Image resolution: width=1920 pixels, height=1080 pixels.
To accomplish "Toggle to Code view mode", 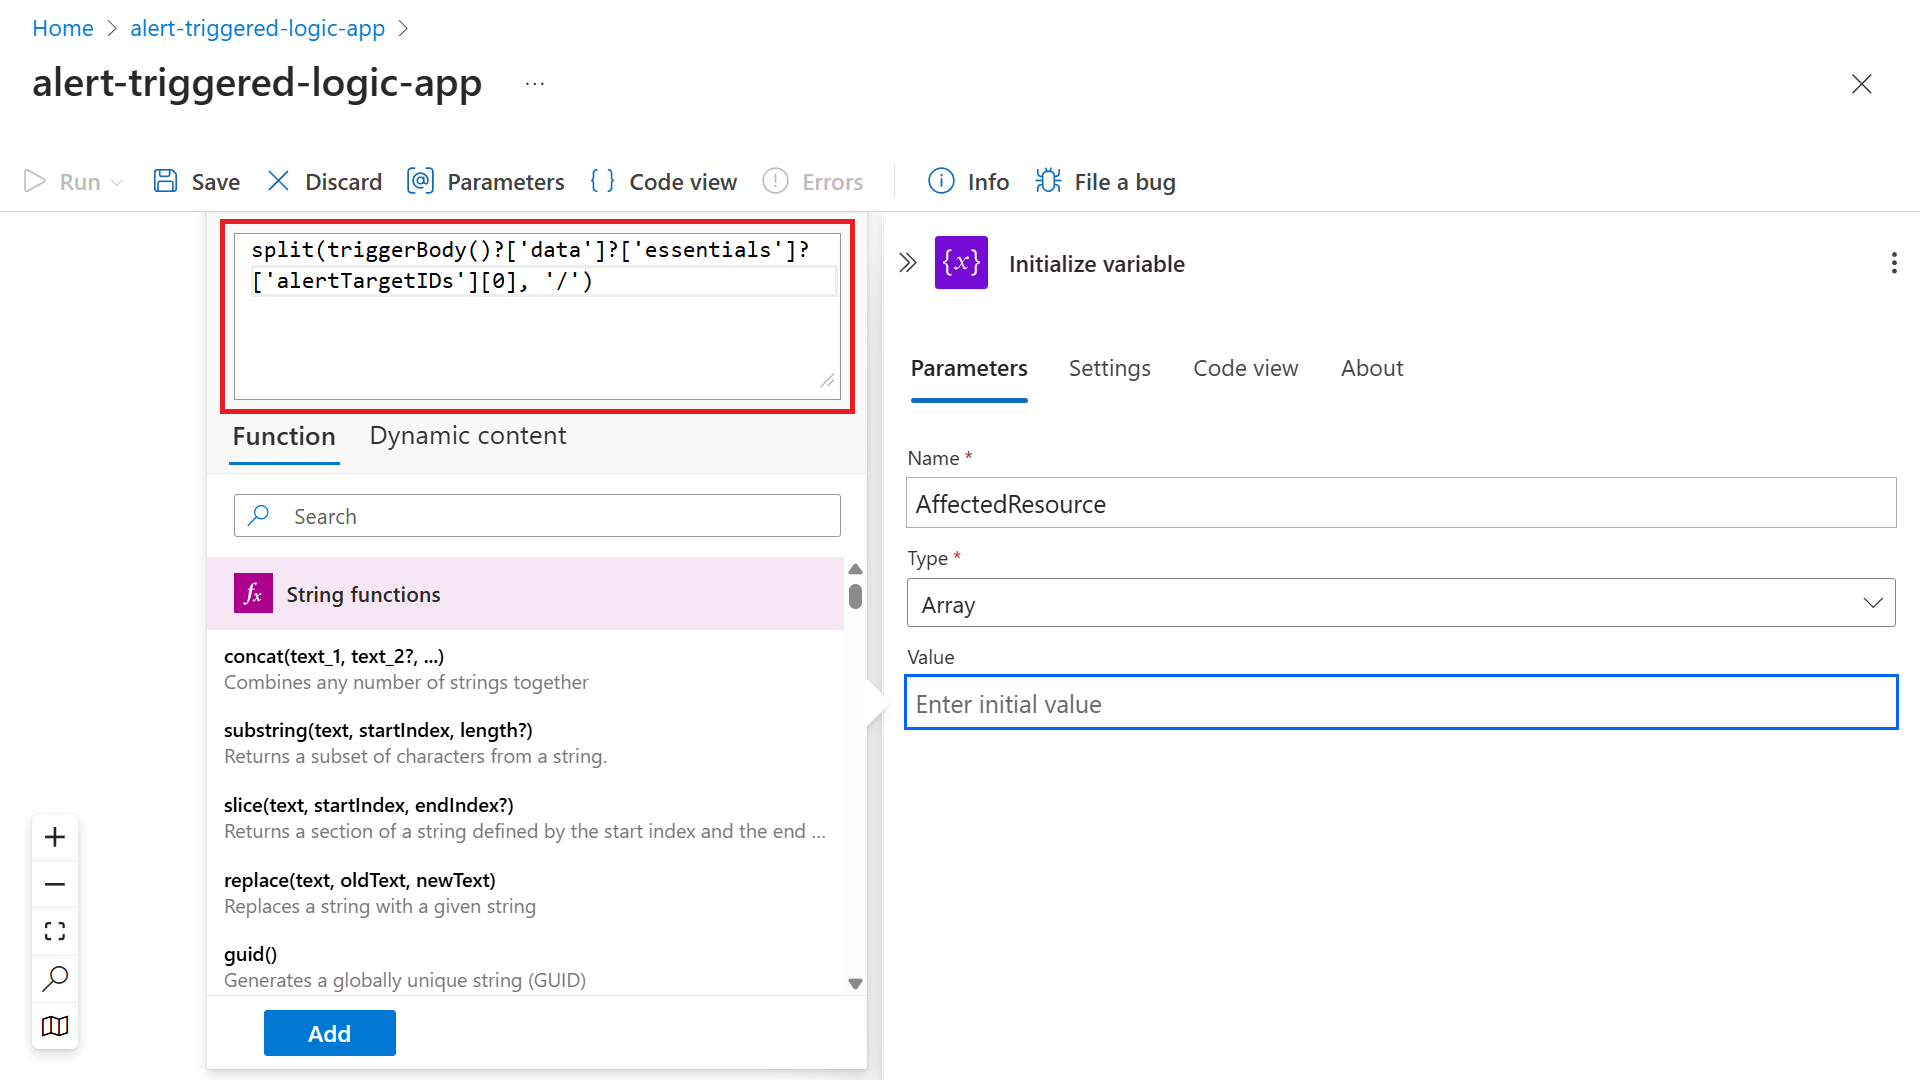I will coord(663,181).
